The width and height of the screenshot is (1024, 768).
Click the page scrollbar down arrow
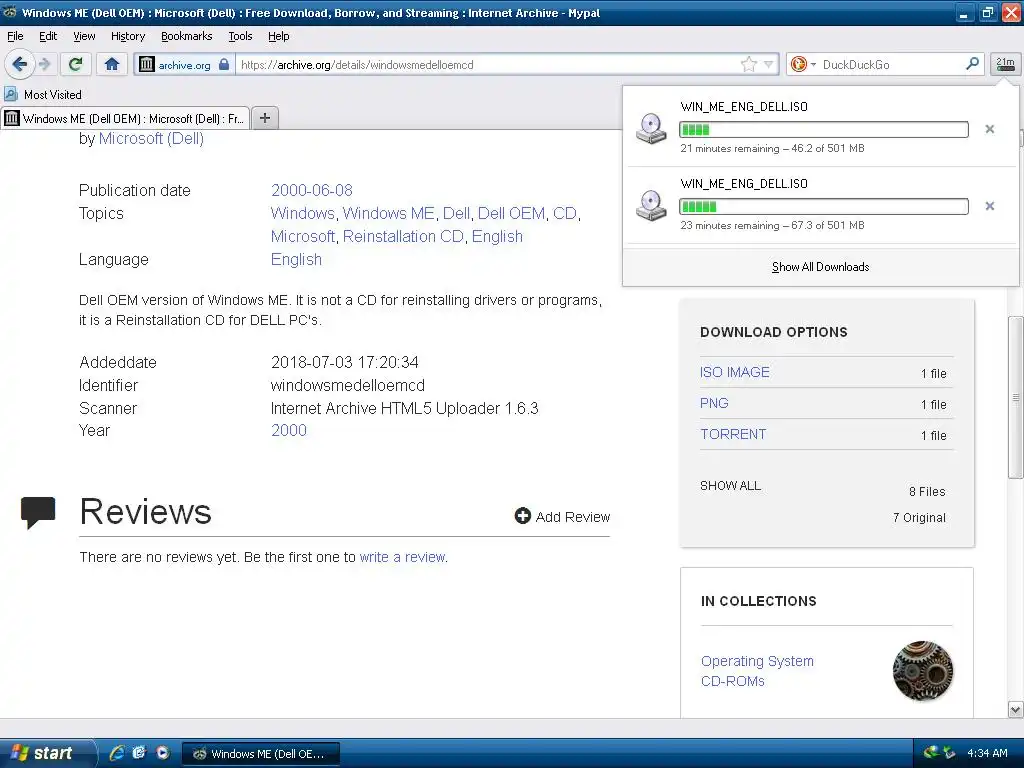1016,709
